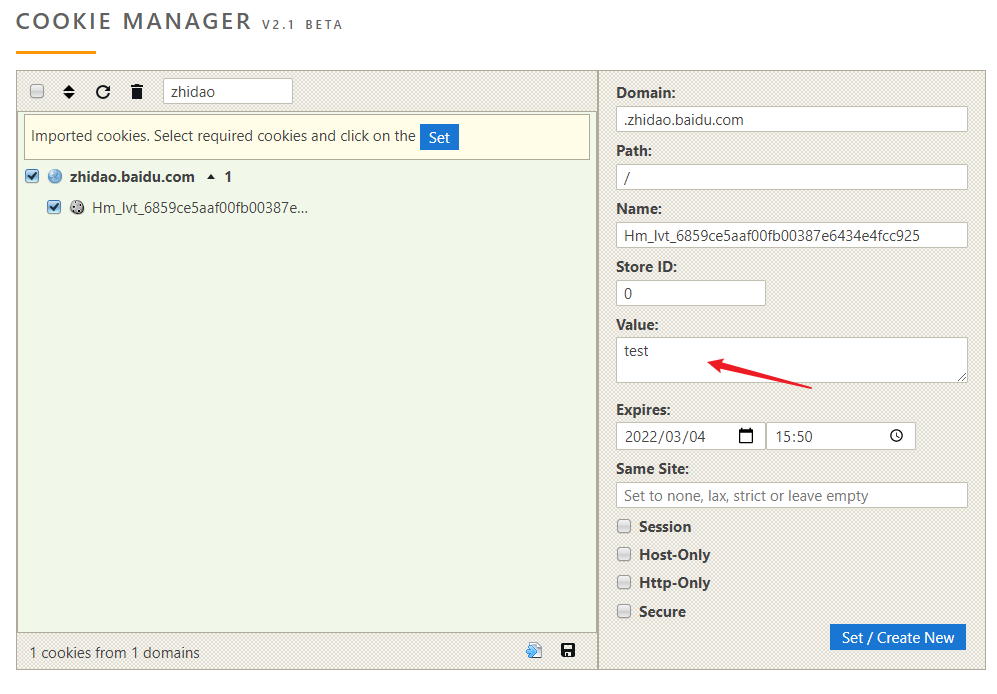Collapse the zhidao.baidu.com domain arrow
Screen dimensions: 997x694
tap(210, 177)
